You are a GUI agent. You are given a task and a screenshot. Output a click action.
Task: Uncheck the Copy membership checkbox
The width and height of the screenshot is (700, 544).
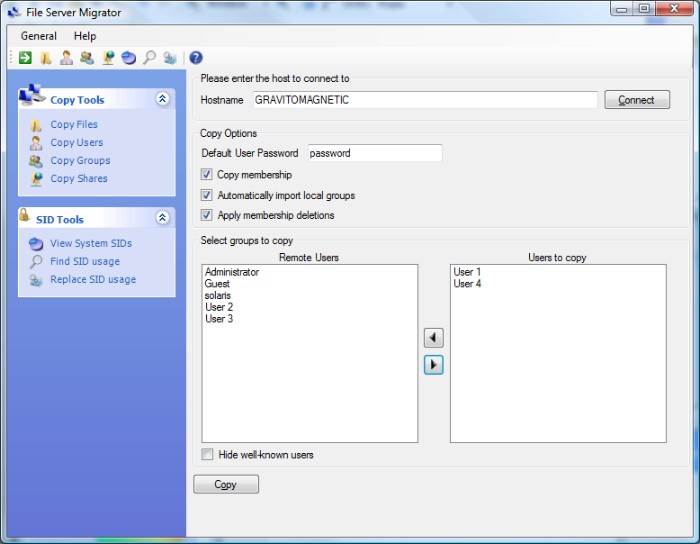207,175
